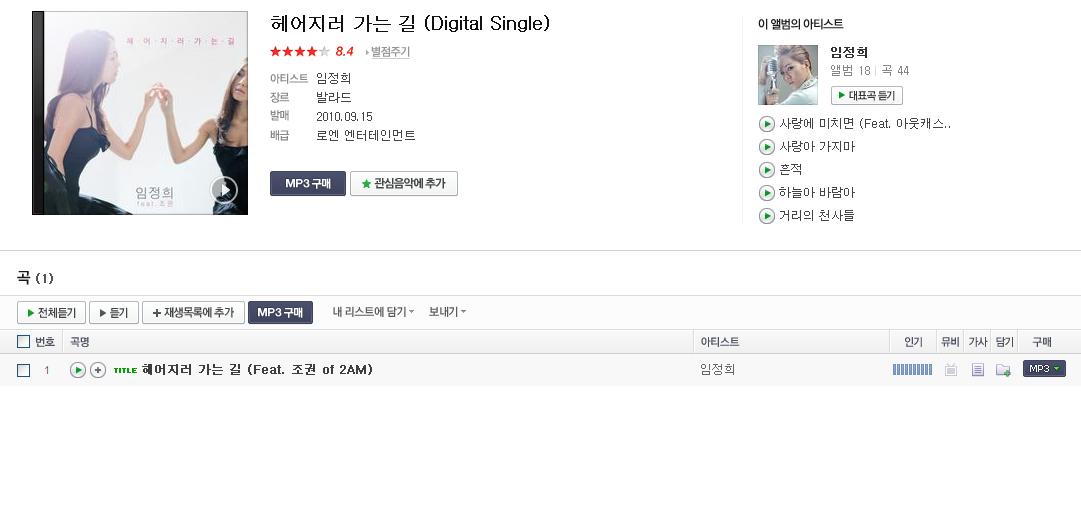This screenshot has height=512, width=1081.
Task: Click the 전체듣기 play all button
Action: [x=52, y=313]
